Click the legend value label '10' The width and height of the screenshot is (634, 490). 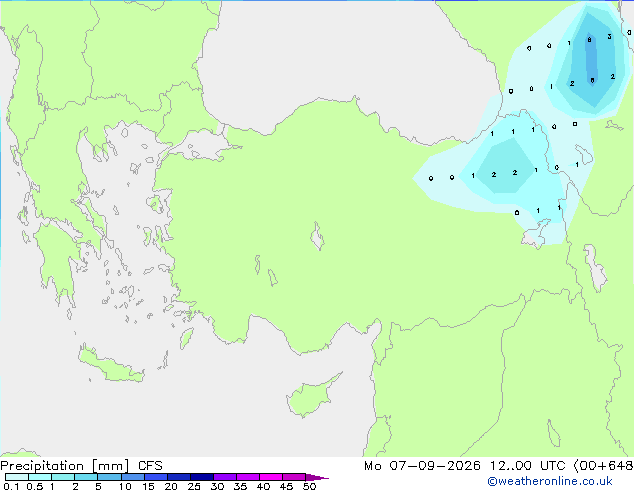click(x=125, y=486)
